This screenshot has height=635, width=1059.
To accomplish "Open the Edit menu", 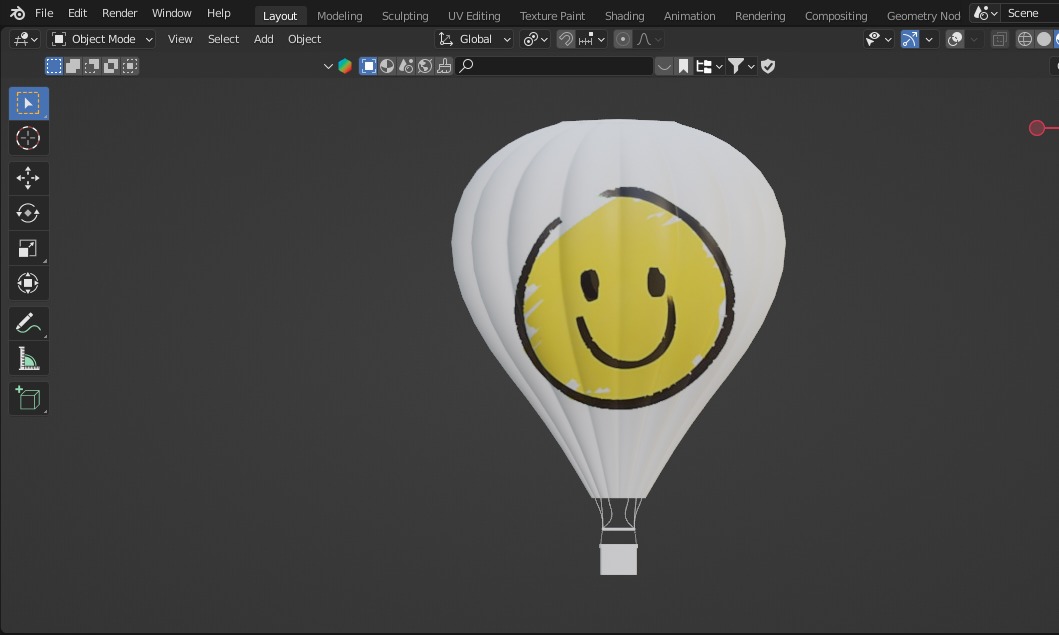I will [77, 13].
